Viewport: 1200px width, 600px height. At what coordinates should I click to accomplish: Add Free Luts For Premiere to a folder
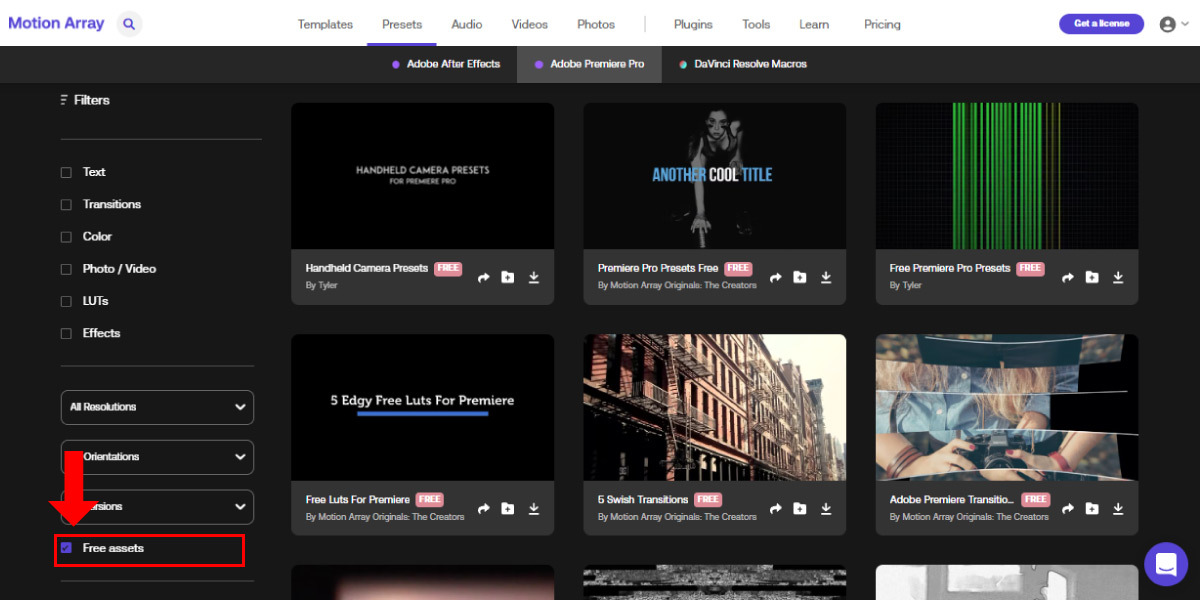click(x=508, y=508)
